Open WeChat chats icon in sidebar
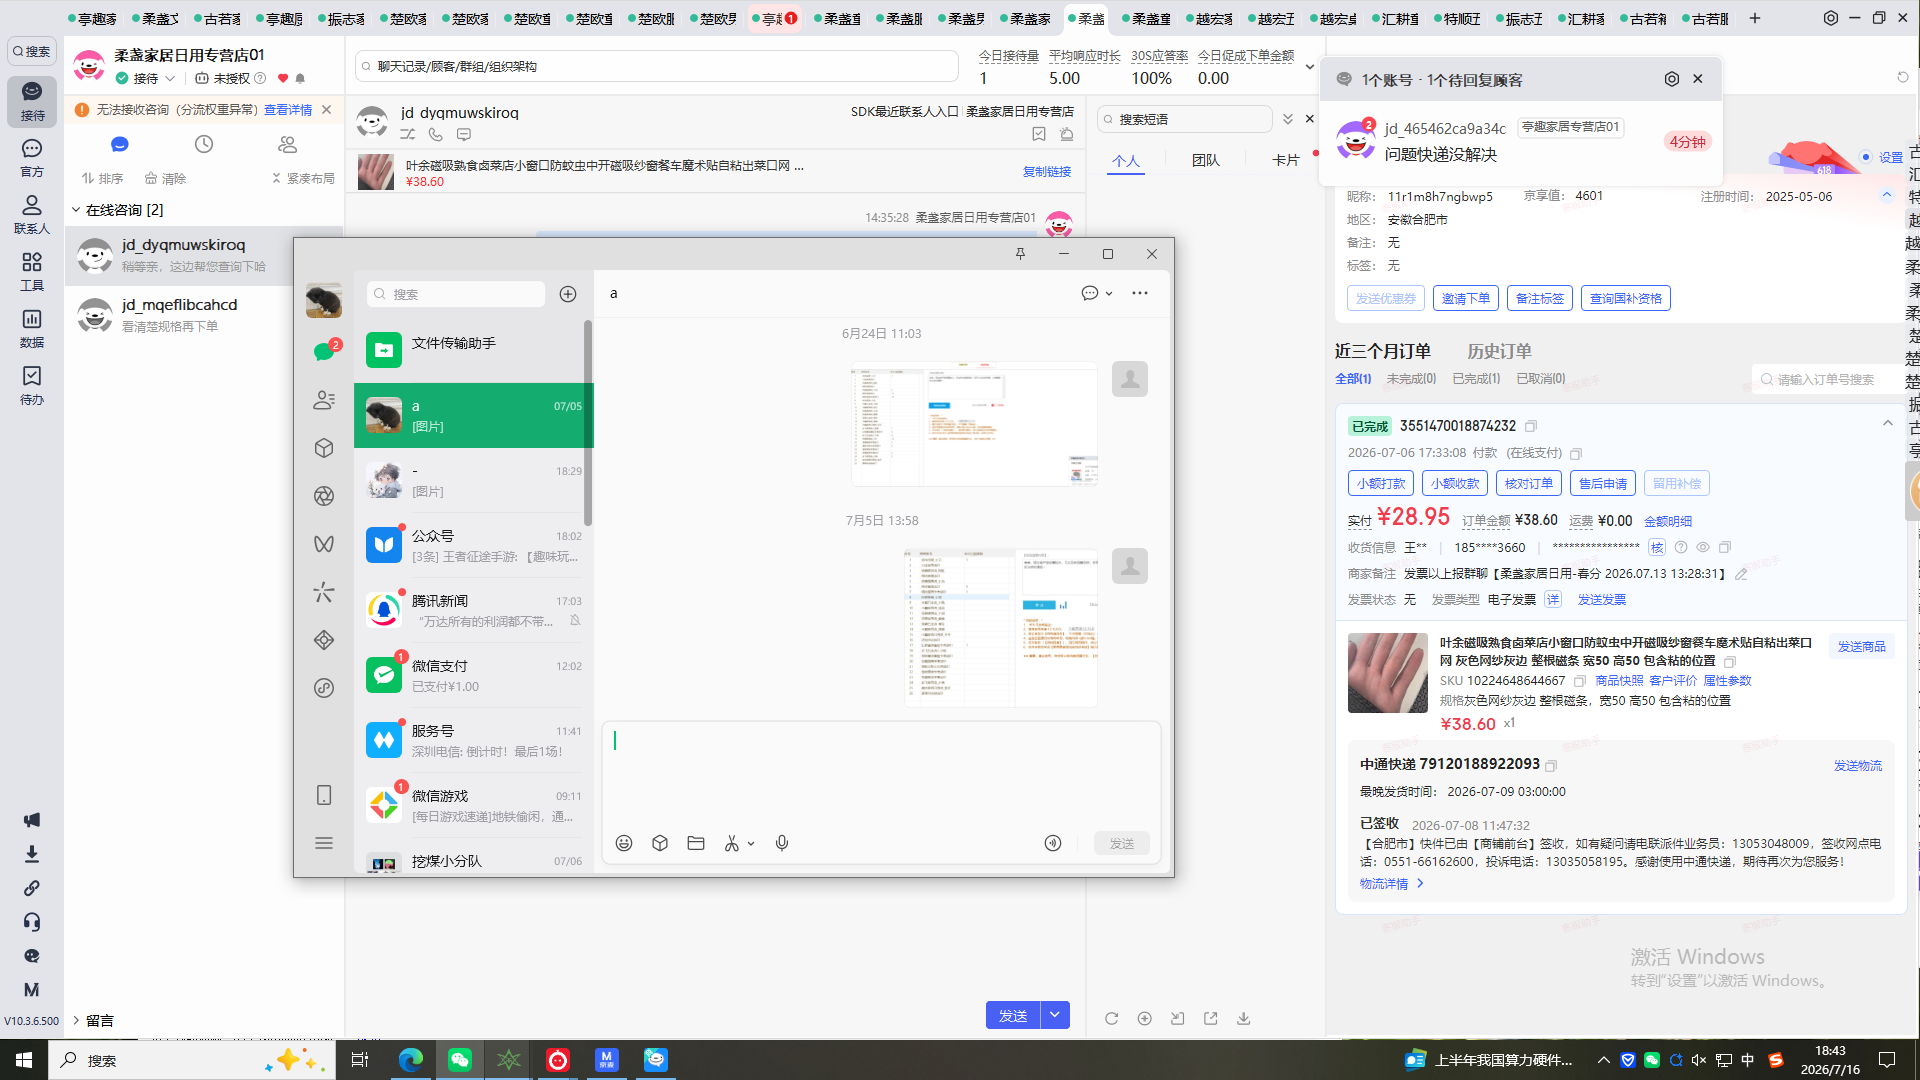The image size is (1920, 1080). pyautogui.click(x=323, y=351)
